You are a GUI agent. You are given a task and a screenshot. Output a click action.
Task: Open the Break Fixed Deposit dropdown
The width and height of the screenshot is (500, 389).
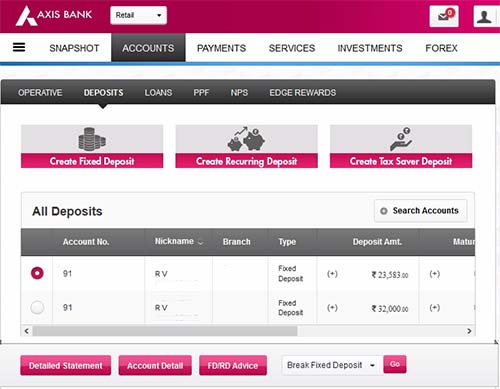[x=332, y=365]
